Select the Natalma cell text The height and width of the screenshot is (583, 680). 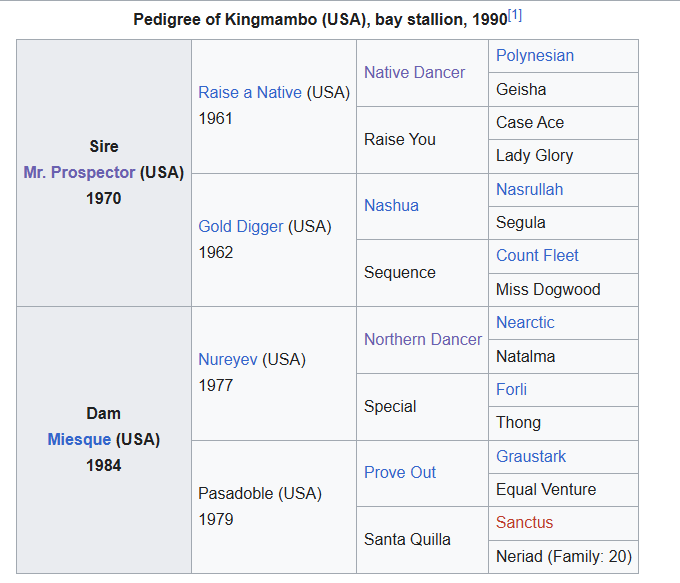click(525, 357)
